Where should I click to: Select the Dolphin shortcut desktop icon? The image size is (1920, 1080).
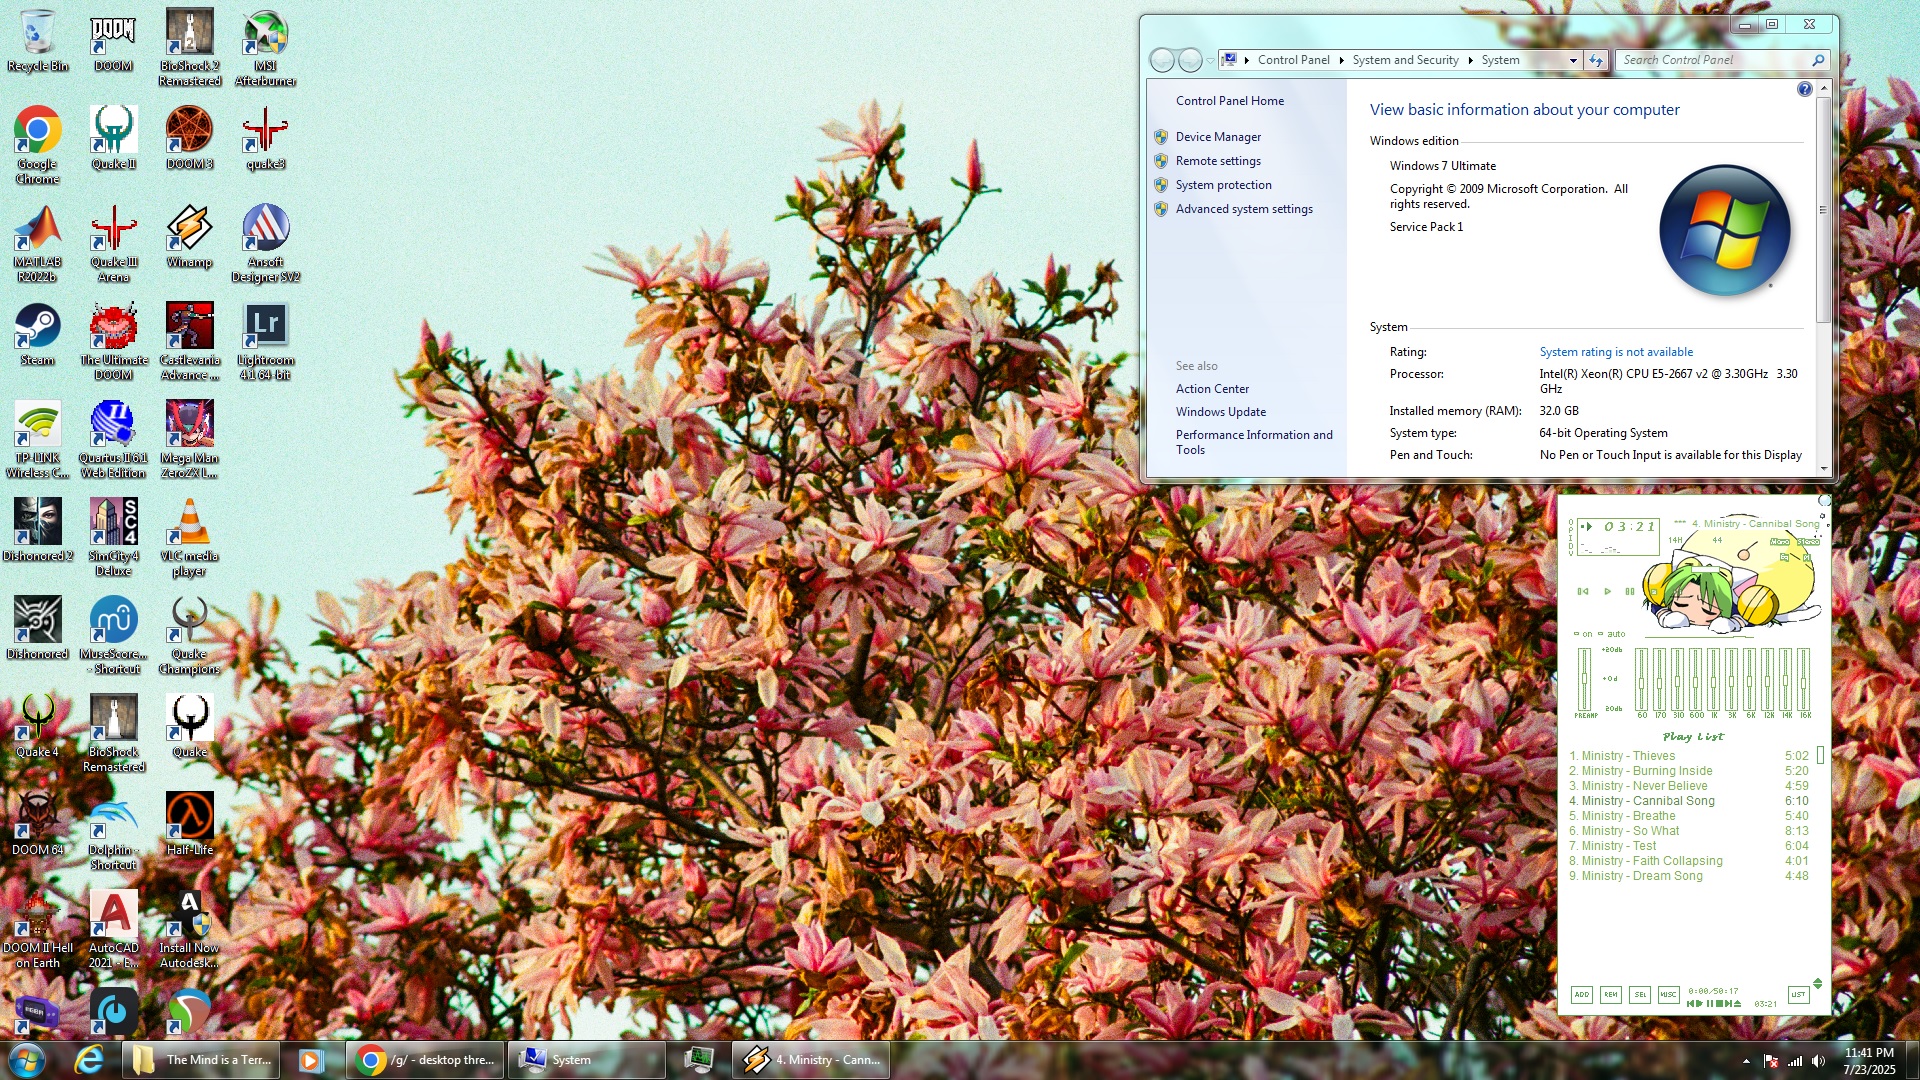click(113, 831)
